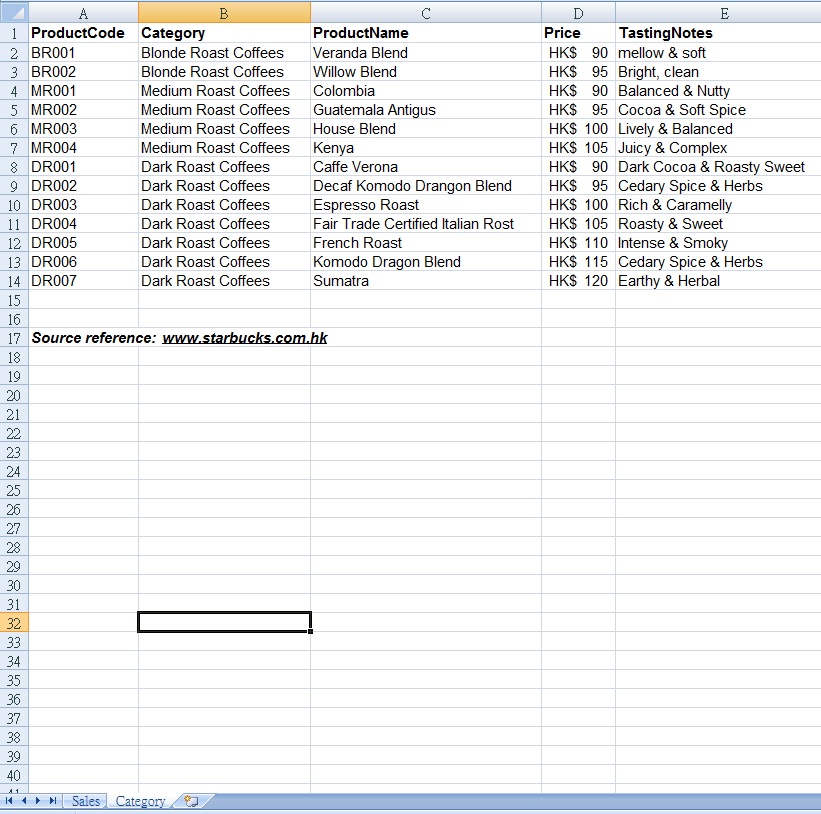Select the Veranda Blend cell
This screenshot has height=814, width=821.
point(360,53)
